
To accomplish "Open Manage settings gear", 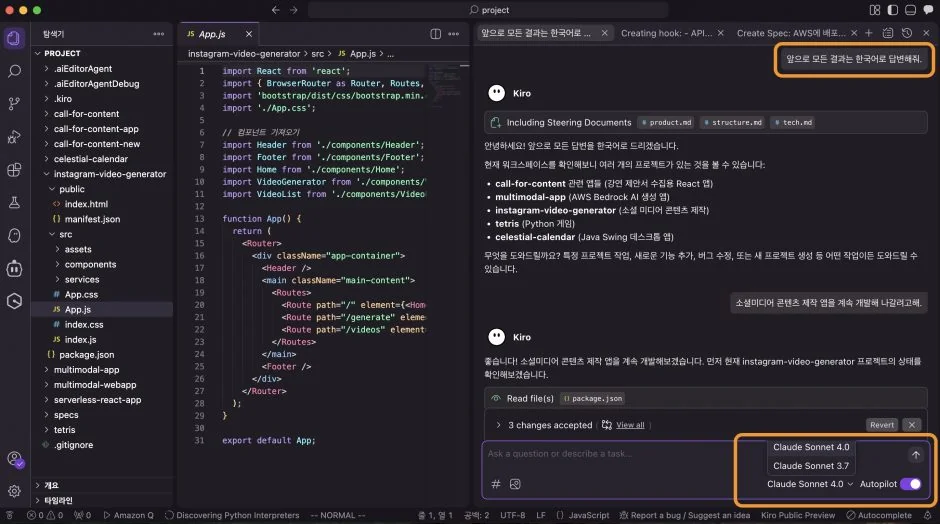I will point(14,491).
